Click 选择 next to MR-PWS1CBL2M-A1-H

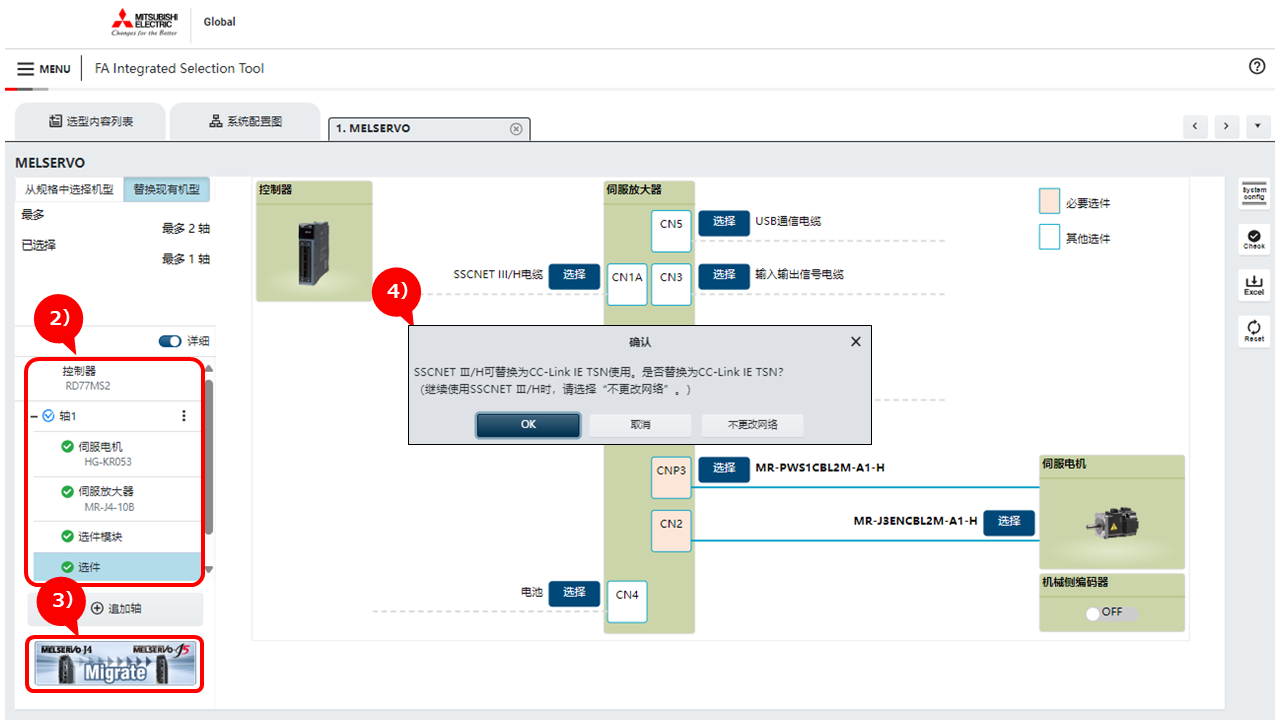coord(724,468)
